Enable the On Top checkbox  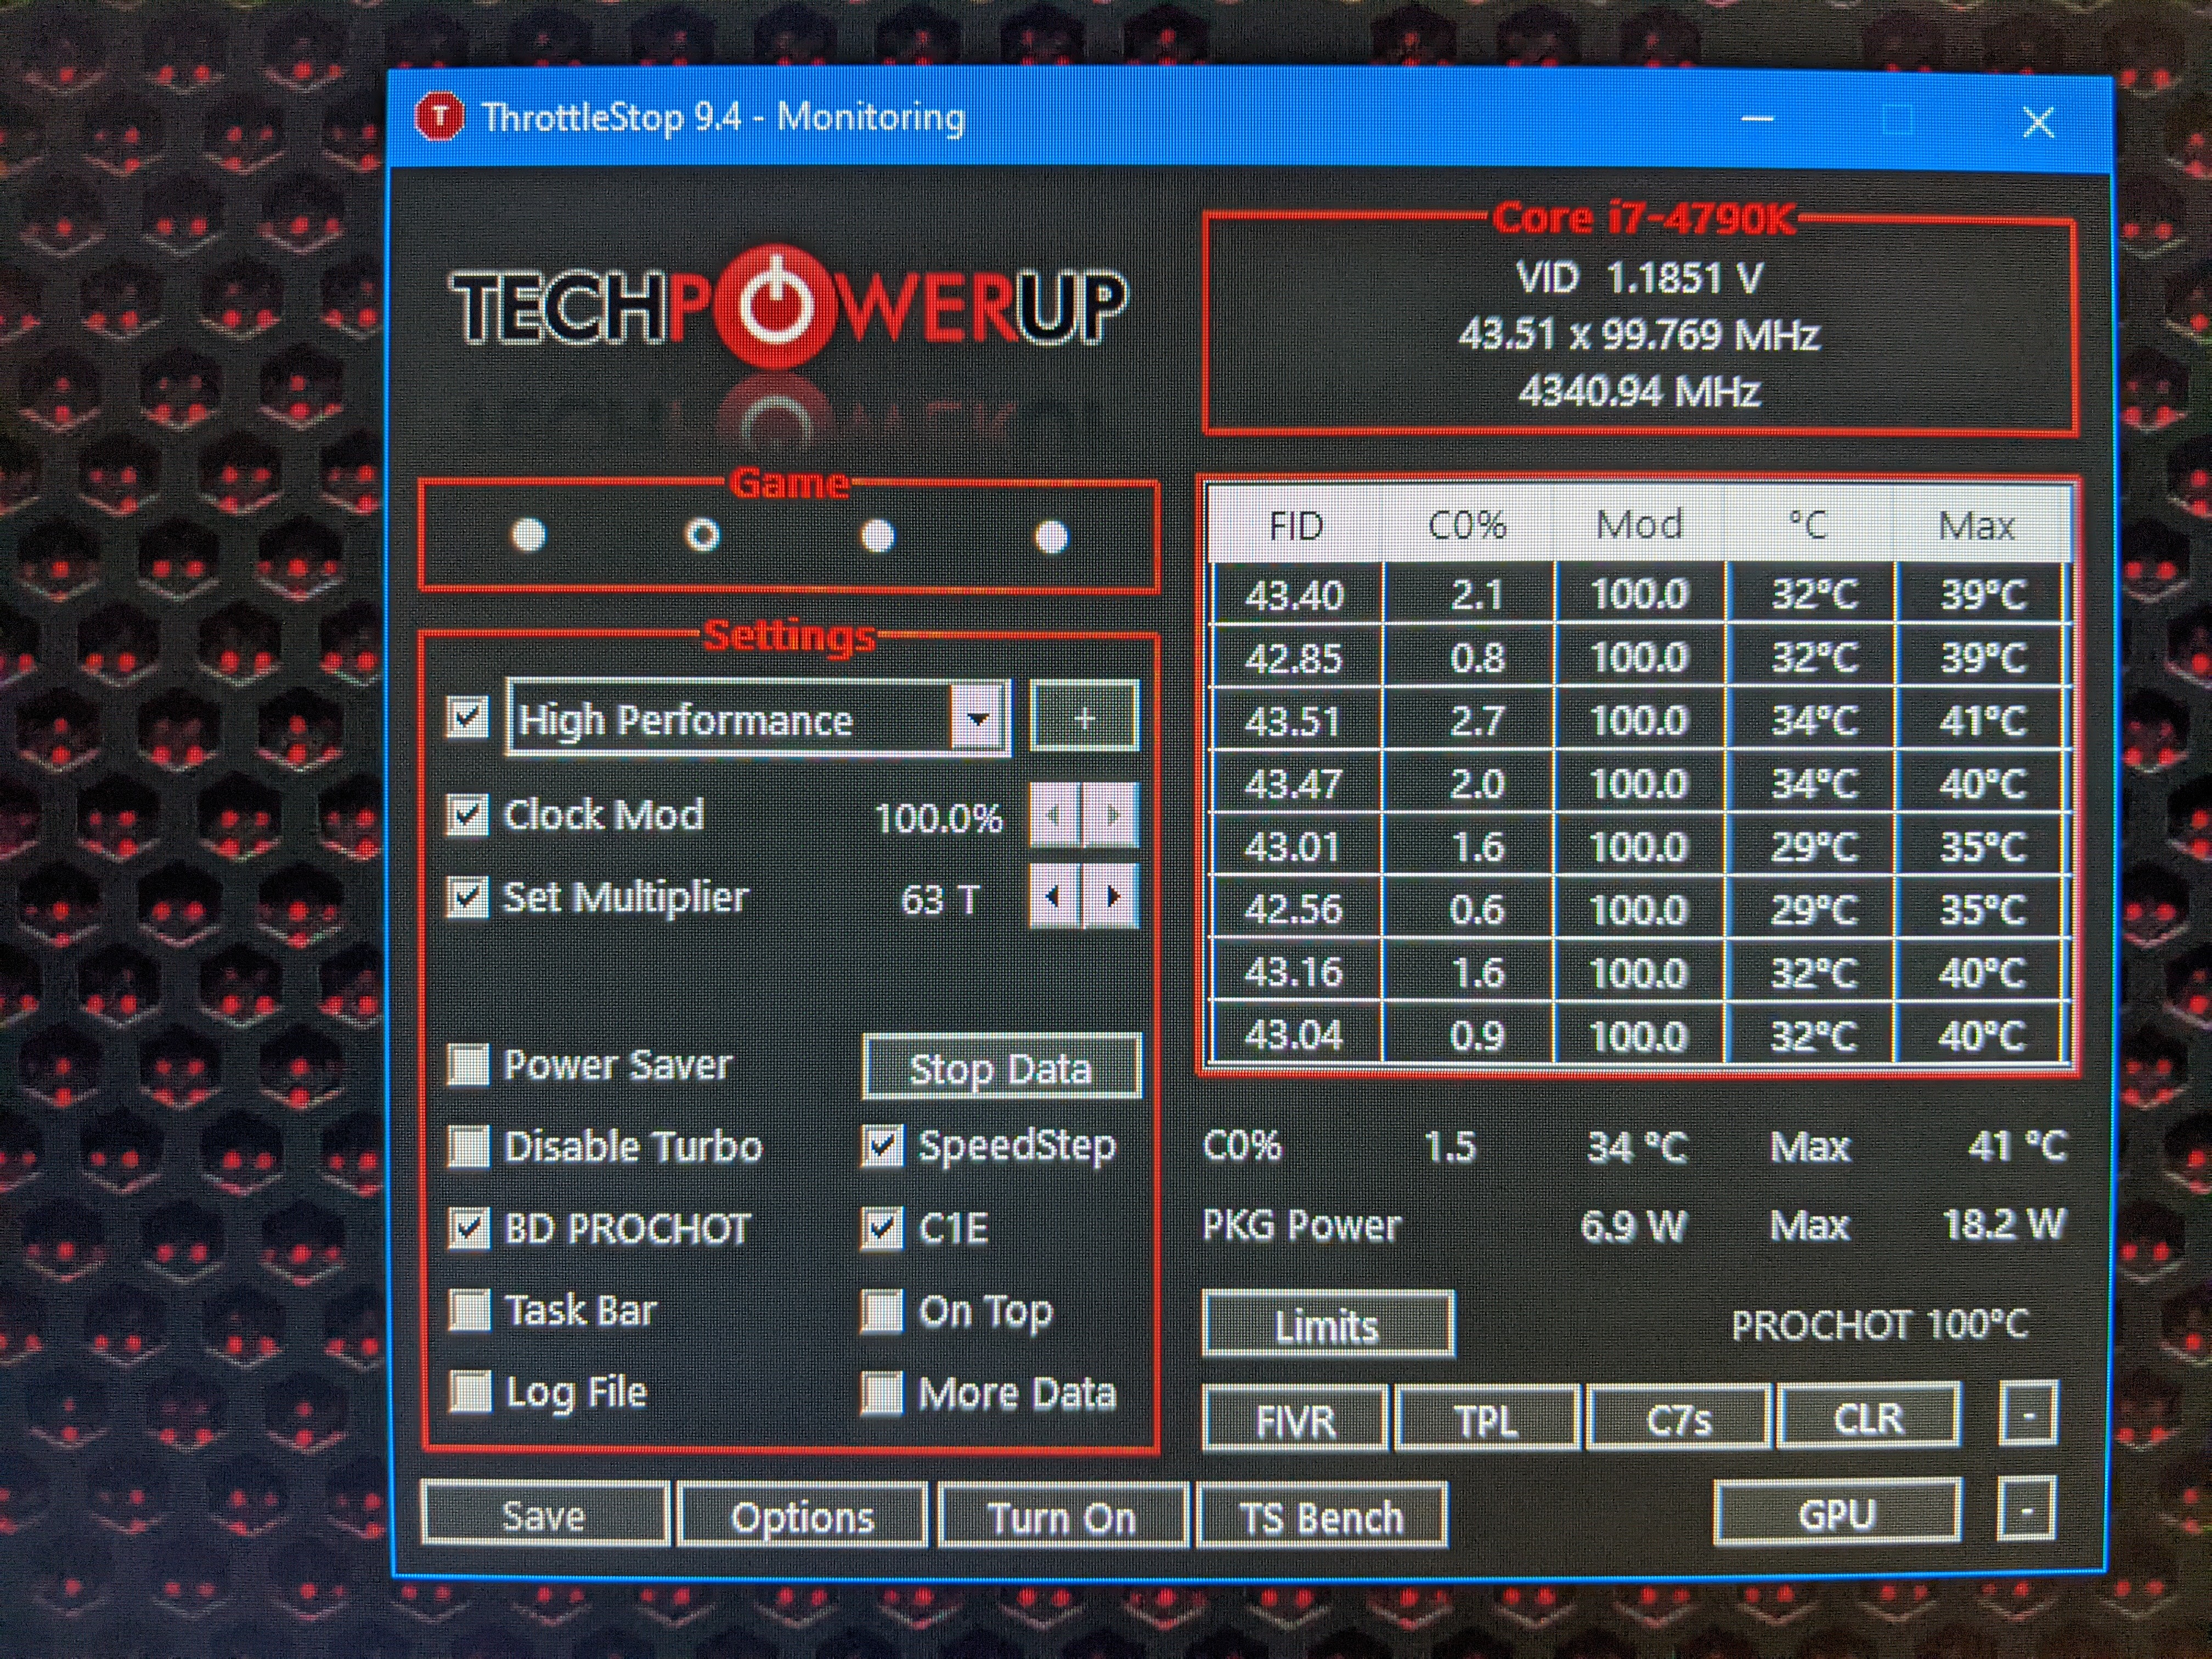click(x=882, y=1312)
